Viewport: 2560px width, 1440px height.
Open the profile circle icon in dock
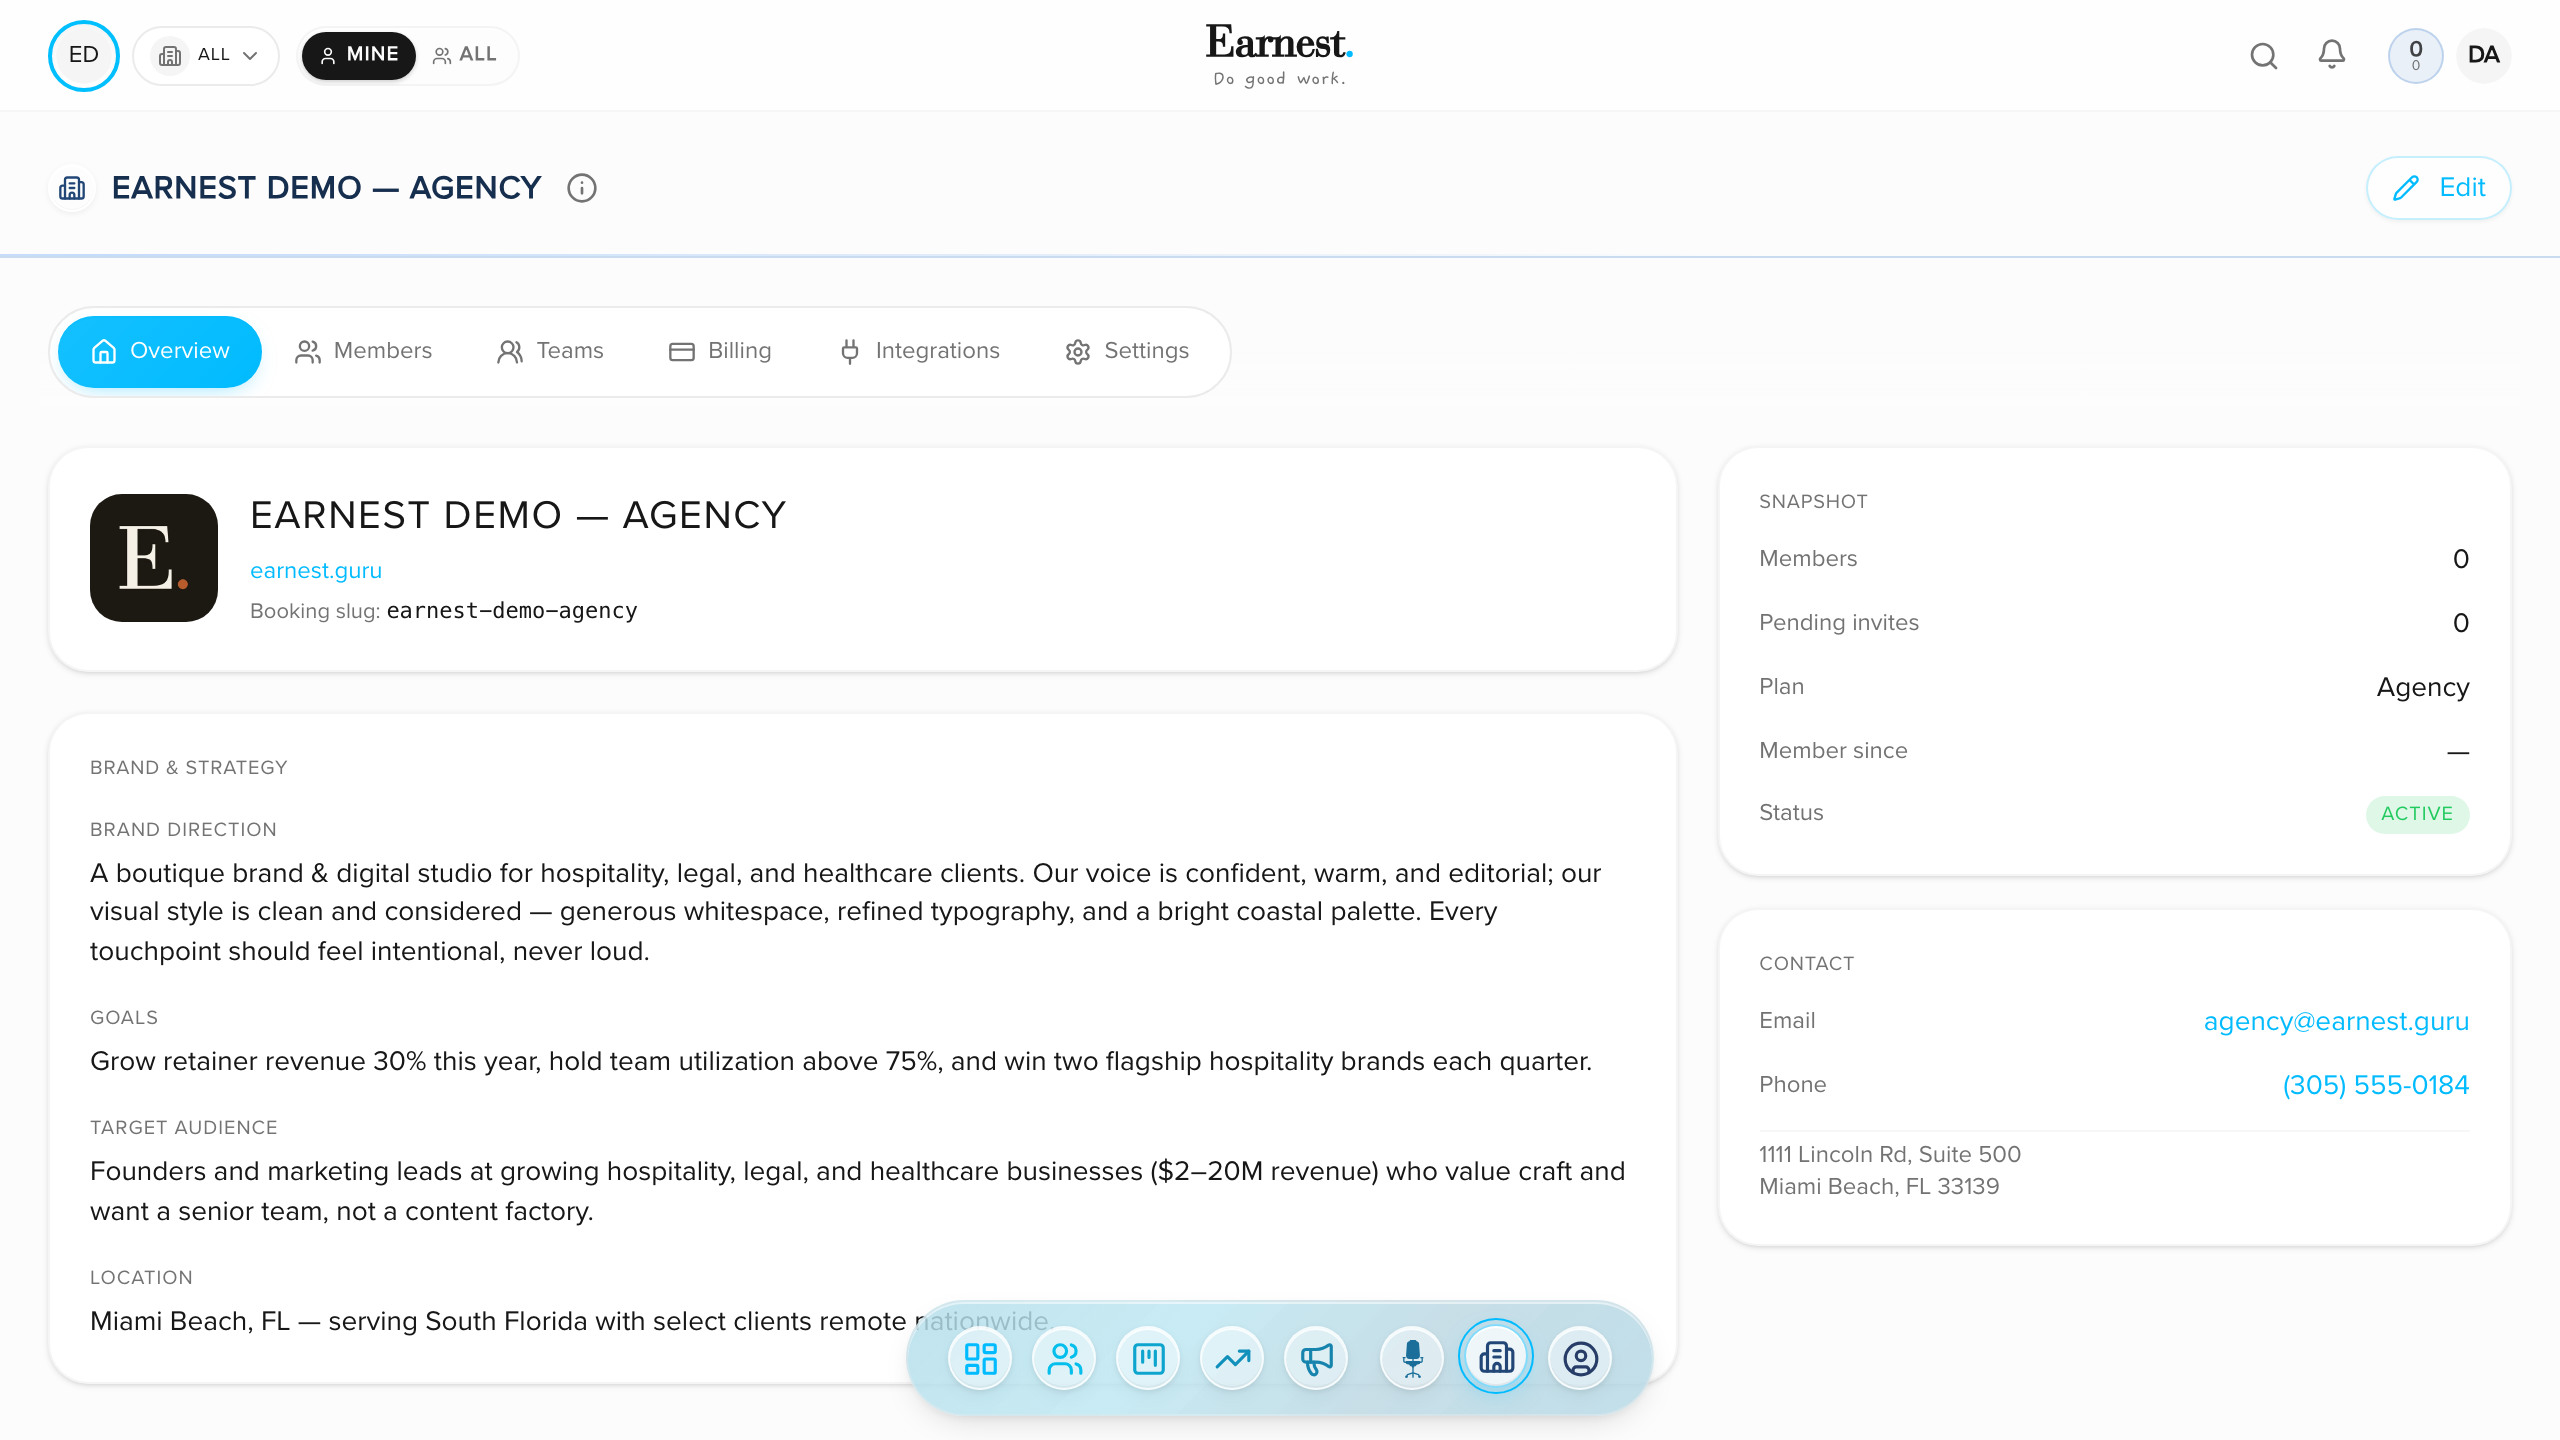[1580, 1359]
